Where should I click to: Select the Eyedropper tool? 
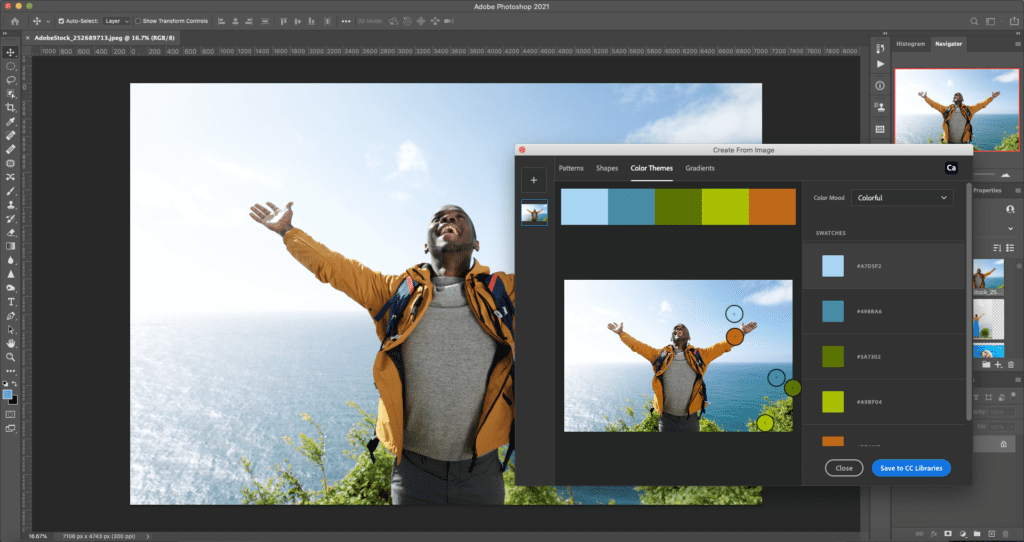(x=10, y=121)
